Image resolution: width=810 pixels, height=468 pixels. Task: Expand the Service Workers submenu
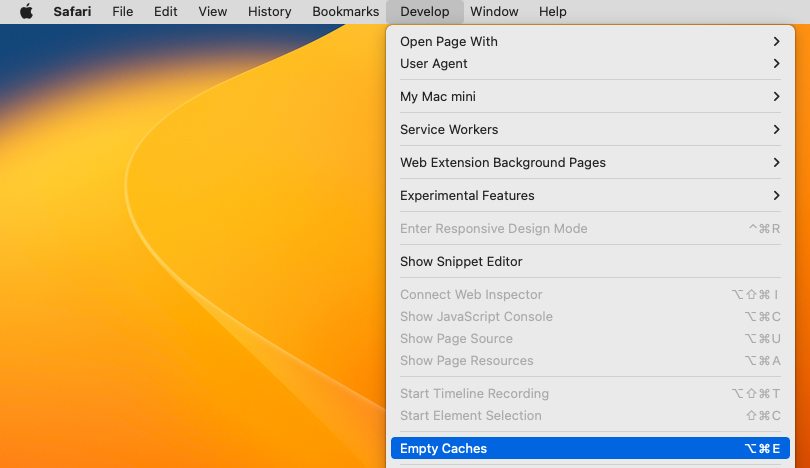[449, 130]
